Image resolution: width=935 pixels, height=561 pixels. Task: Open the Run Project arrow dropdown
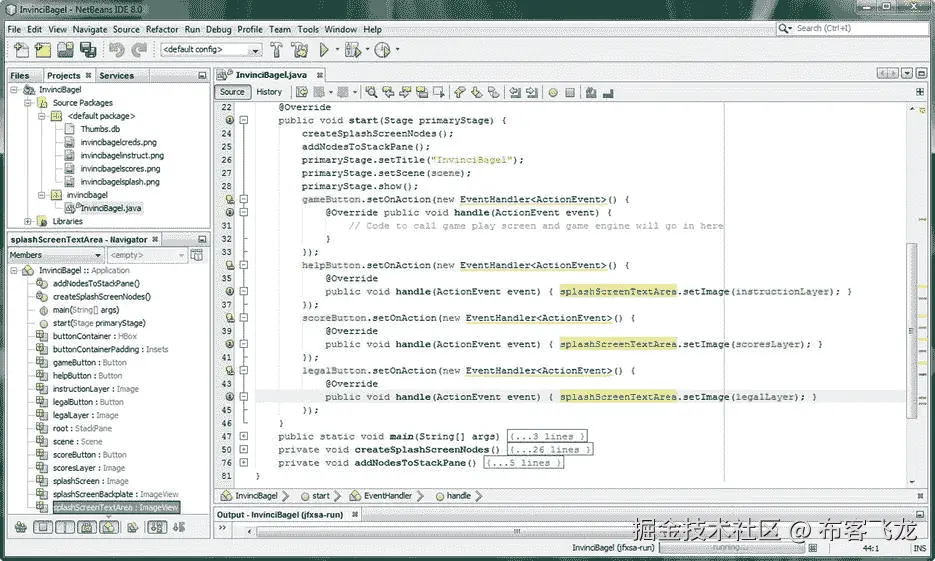(x=338, y=50)
